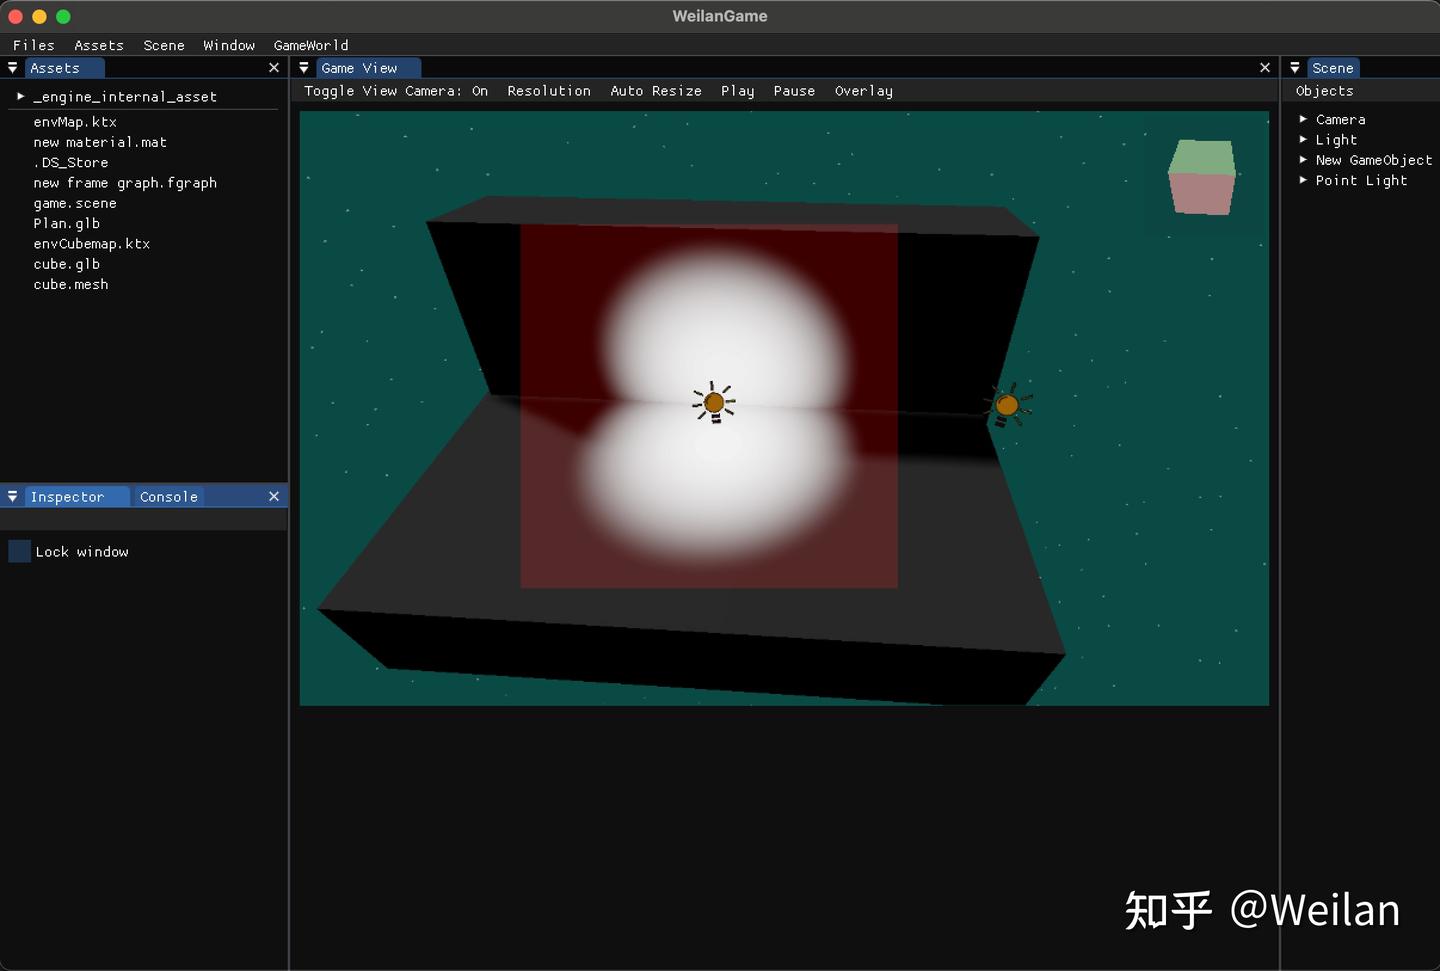The height and width of the screenshot is (971, 1440).
Task: Click the Game View panel funnel icon
Action: click(304, 67)
